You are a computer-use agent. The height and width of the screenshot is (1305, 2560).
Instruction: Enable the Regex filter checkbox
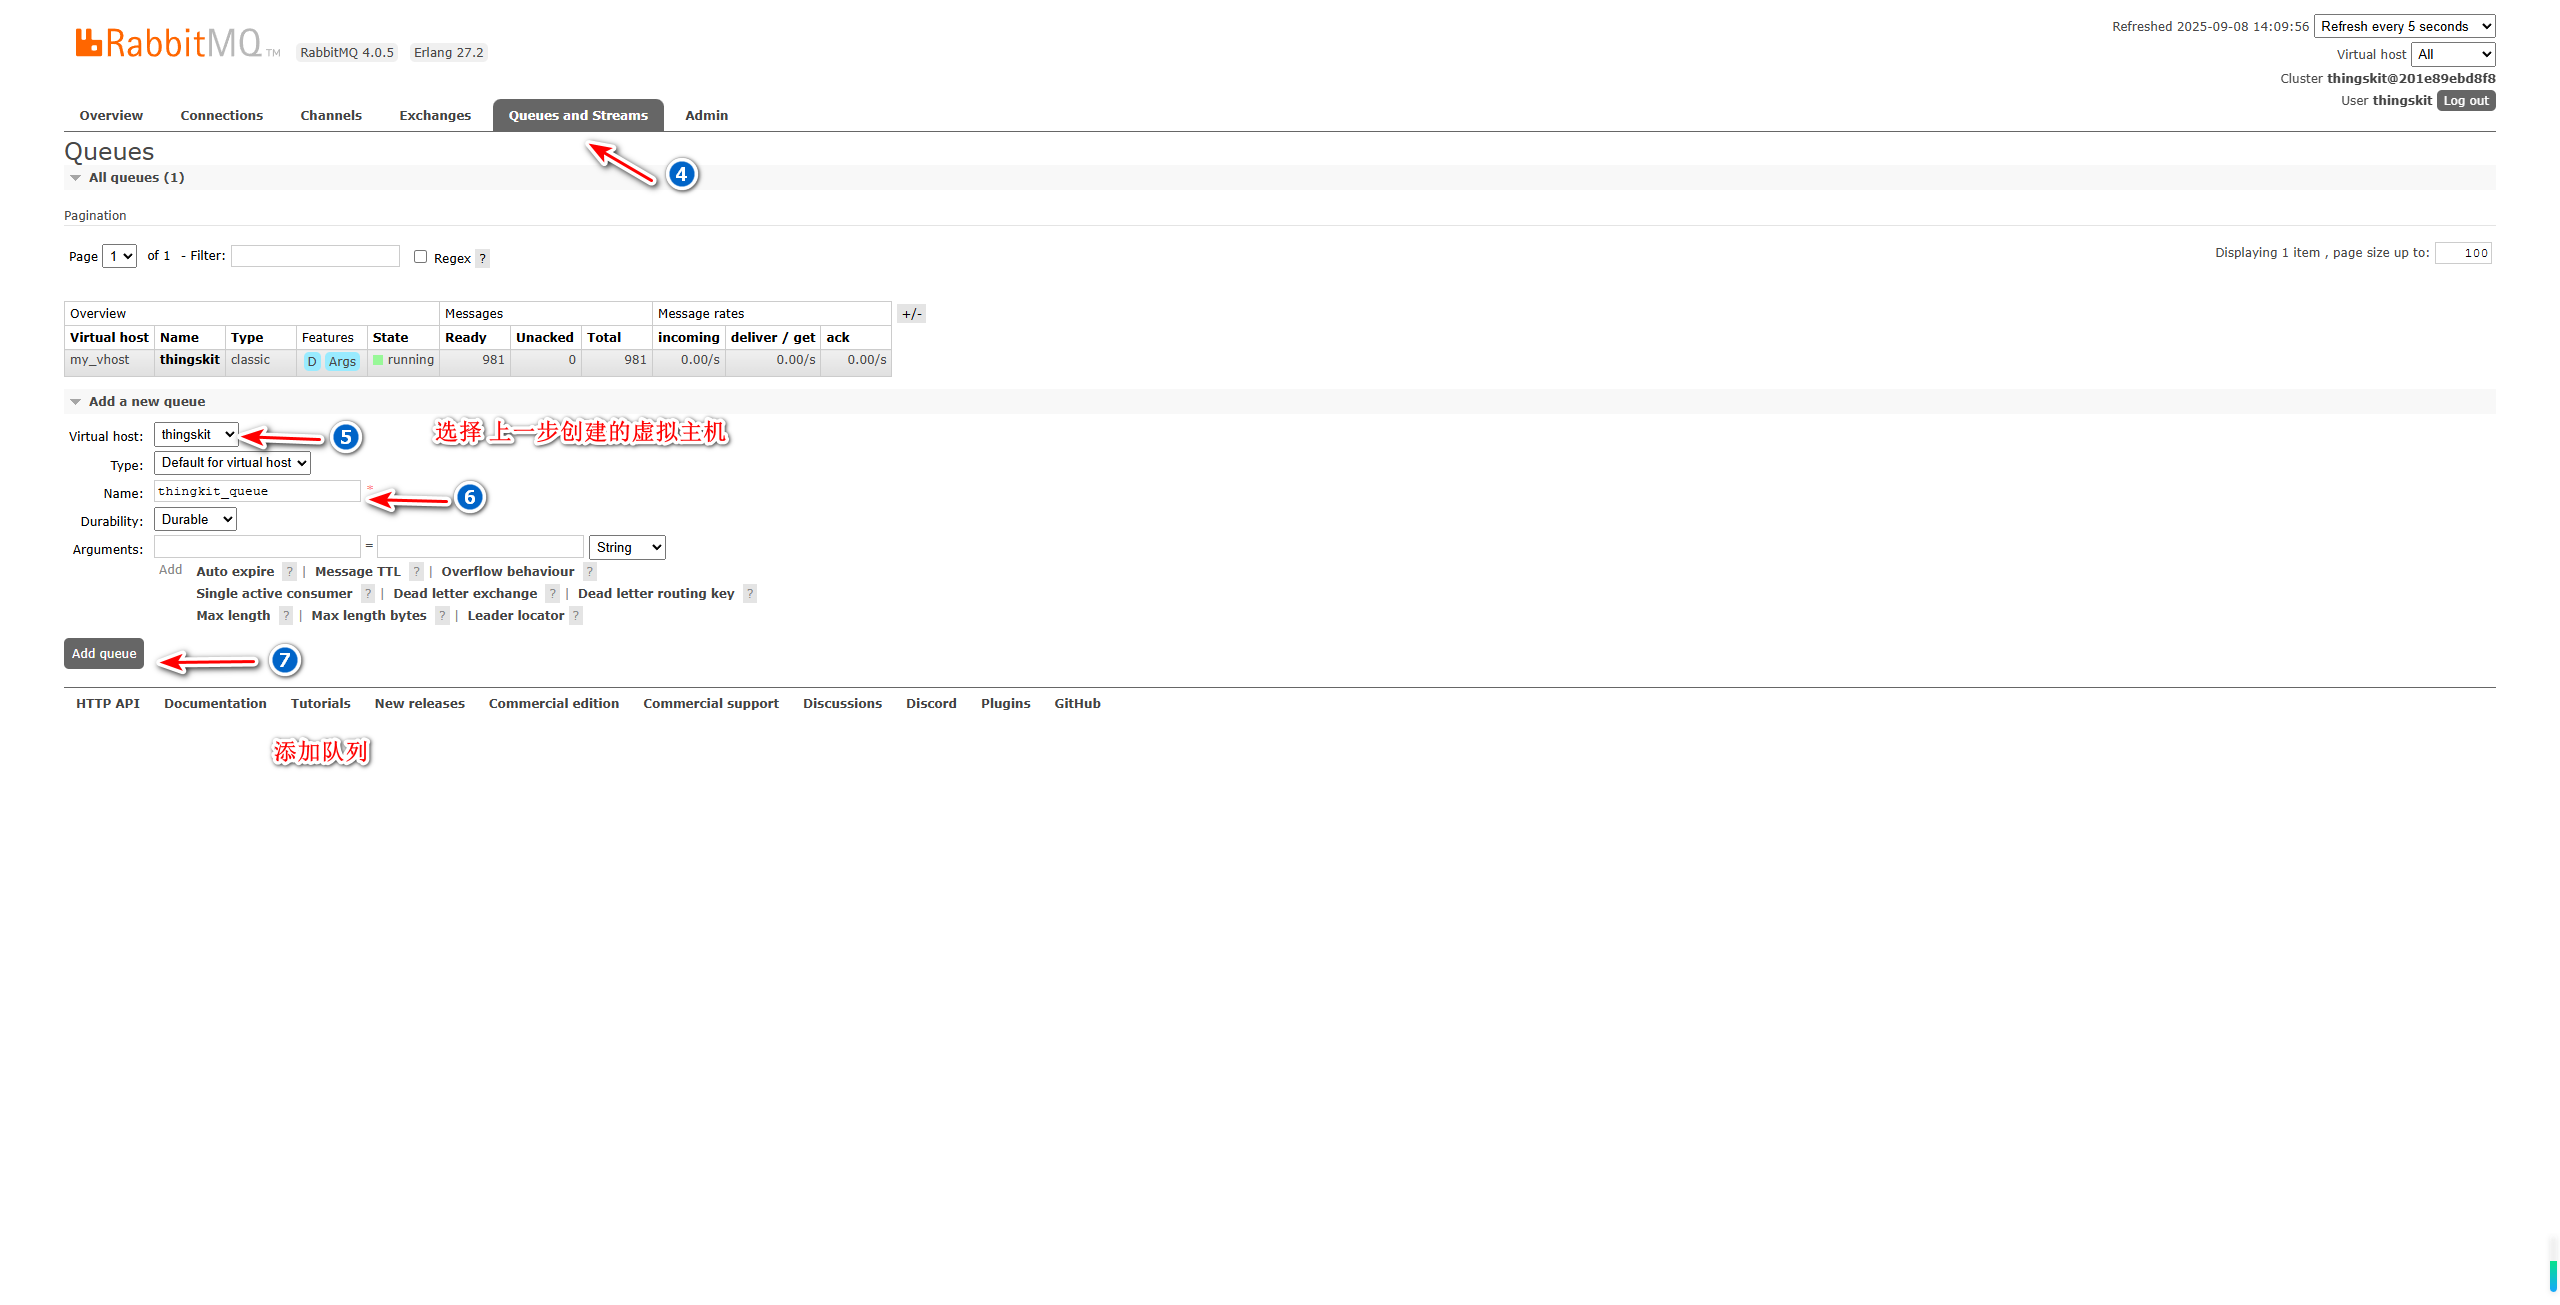(x=421, y=257)
